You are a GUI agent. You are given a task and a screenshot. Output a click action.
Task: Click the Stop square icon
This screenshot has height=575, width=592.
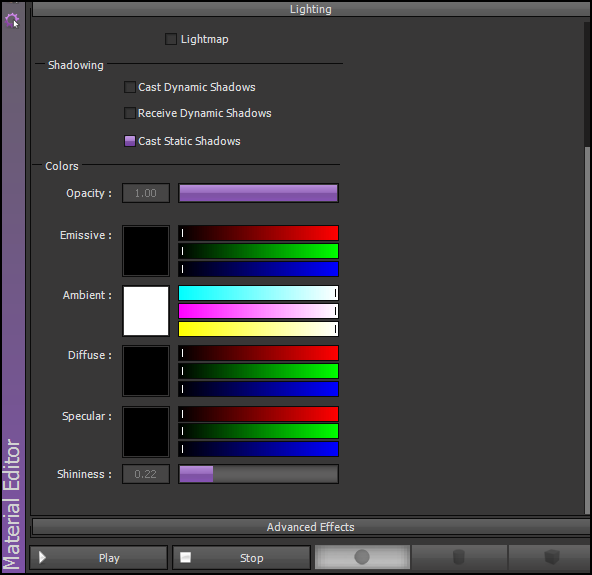click(185, 557)
